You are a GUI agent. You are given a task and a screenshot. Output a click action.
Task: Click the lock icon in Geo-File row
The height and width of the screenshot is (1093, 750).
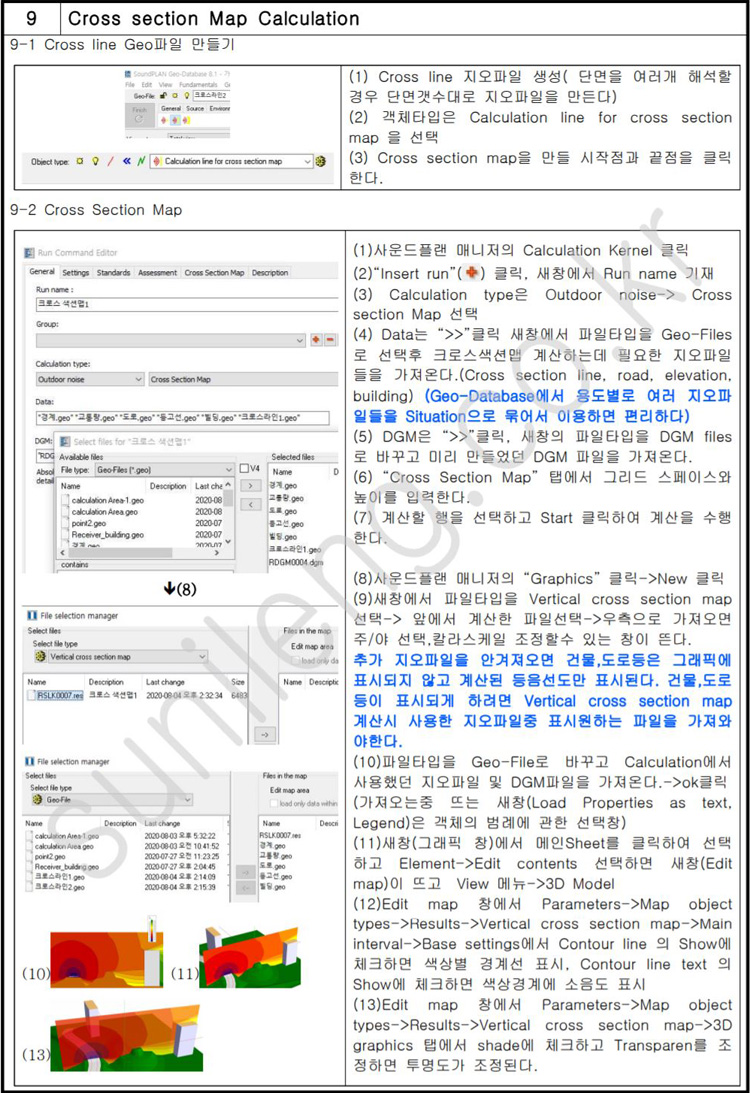coord(163,95)
